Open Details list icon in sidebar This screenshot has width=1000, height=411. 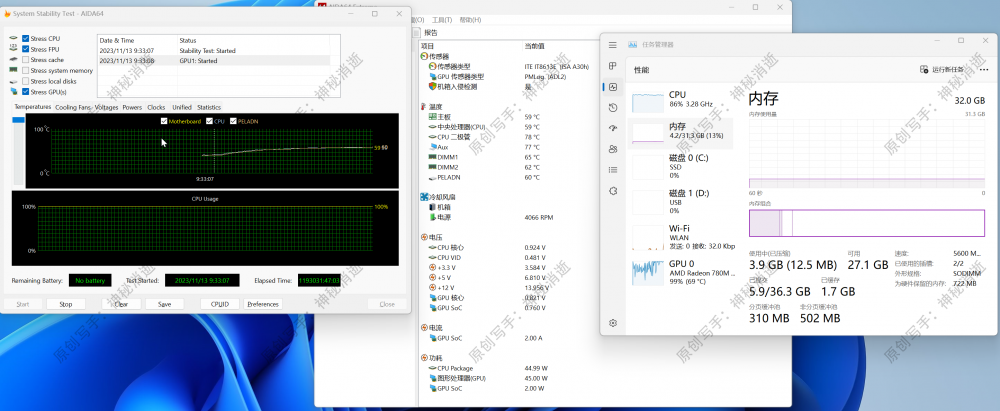pos(613,170)
